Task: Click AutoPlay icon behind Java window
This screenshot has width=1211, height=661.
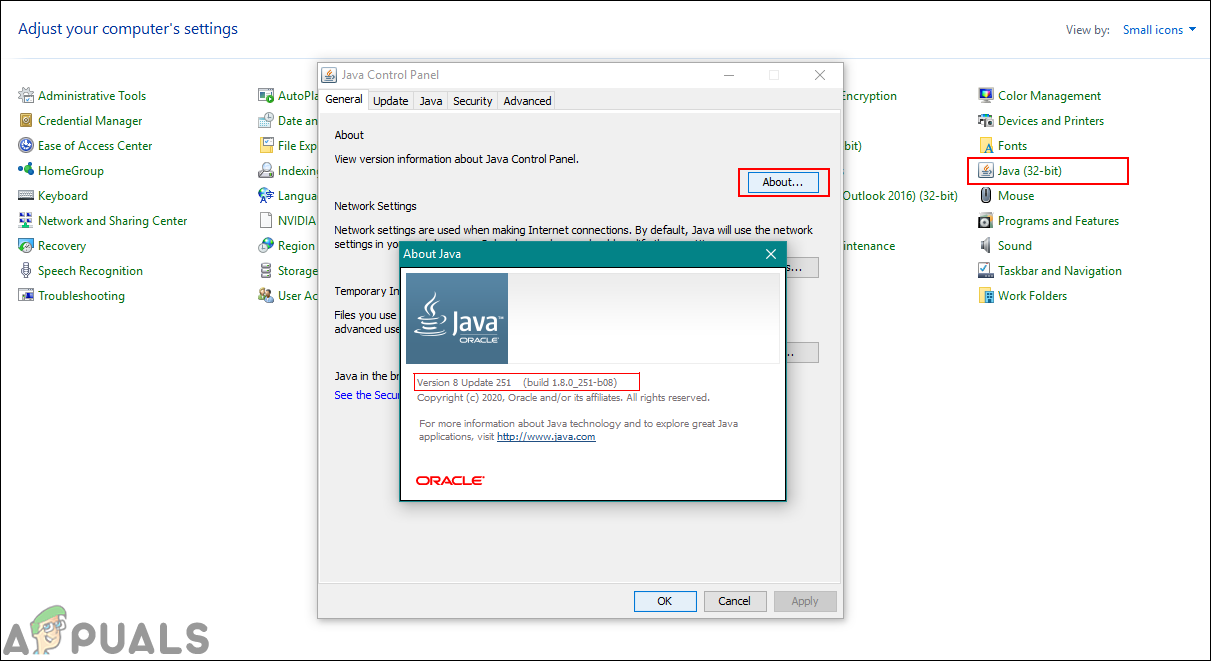Action: point(266,96)
